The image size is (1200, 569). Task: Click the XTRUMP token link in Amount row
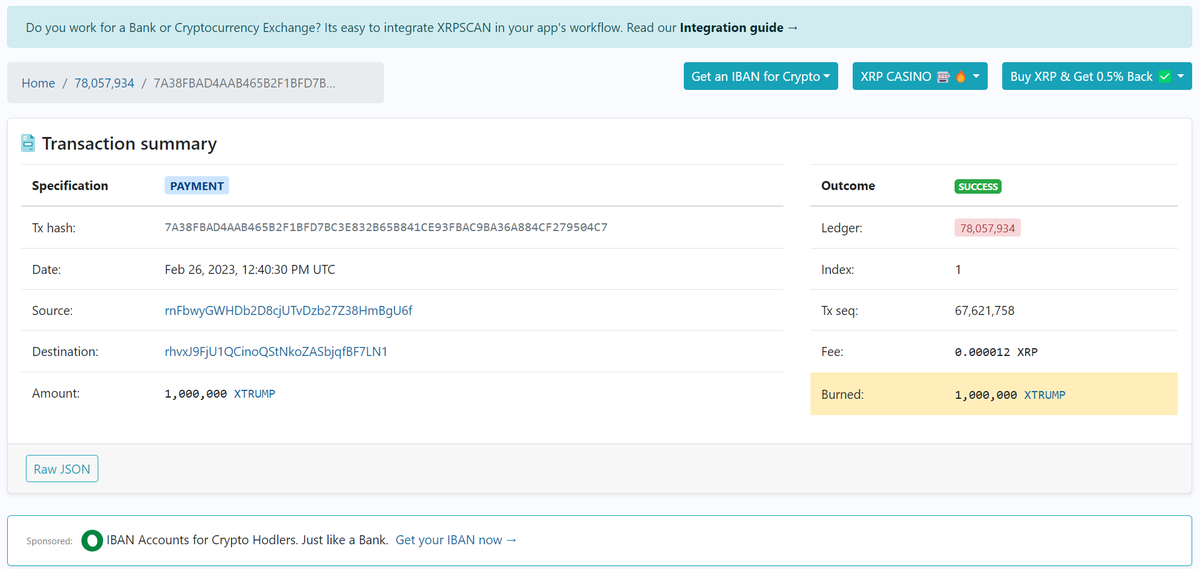(254, 394)
